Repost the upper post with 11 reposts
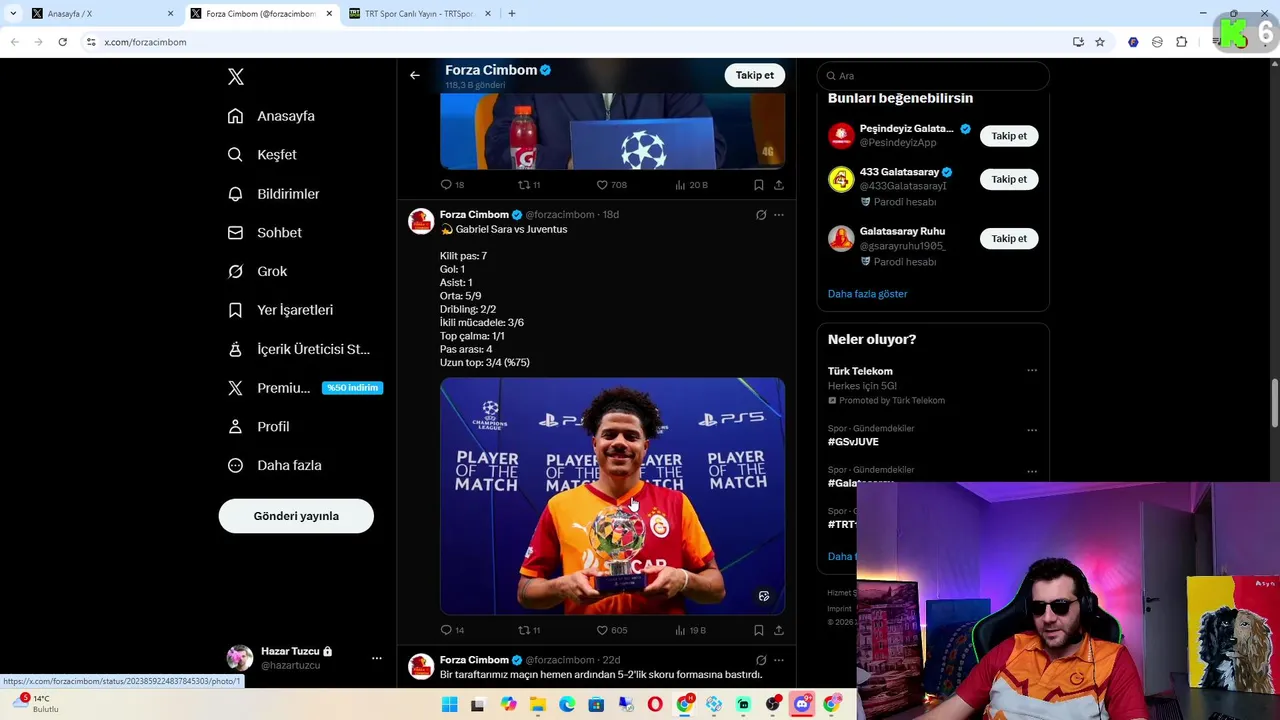1280x720 pixels. [x=529, y=185]
